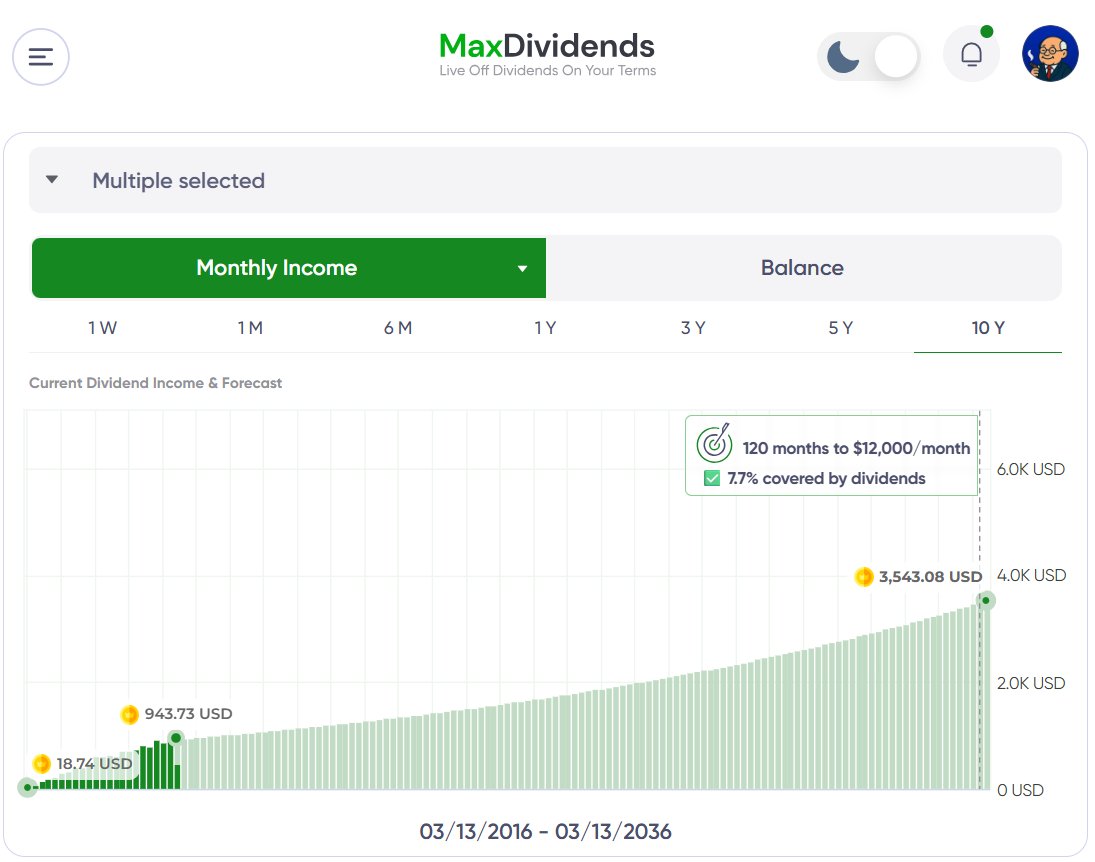Screen dimensions: 1095x862
Task: Click Current Dividend Income & Forecast heading
Action: [x=156, y=383]
